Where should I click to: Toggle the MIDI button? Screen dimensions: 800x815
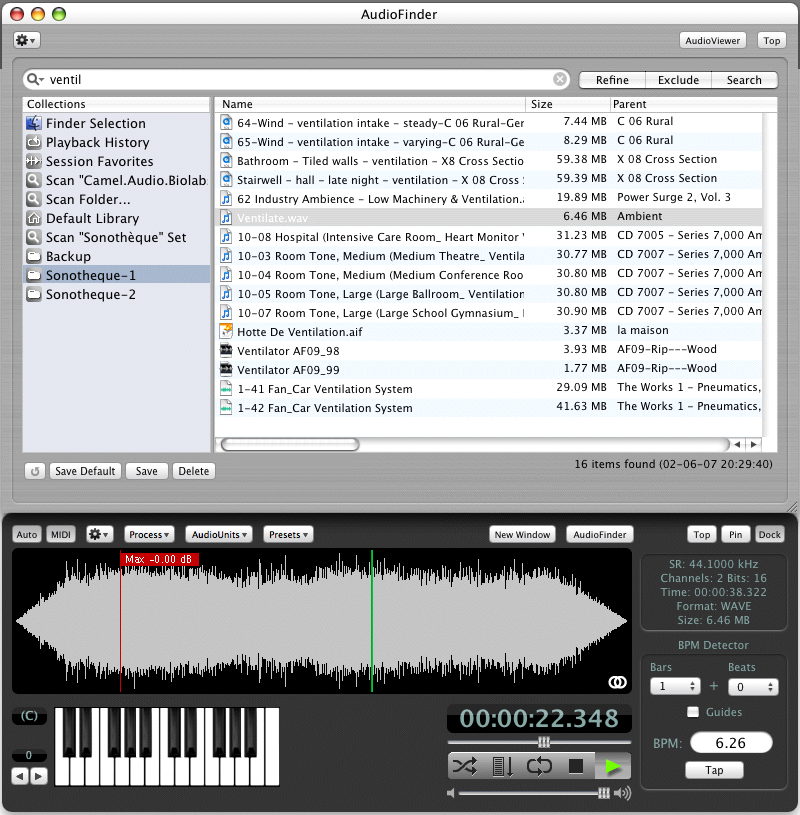coord(61,535)
